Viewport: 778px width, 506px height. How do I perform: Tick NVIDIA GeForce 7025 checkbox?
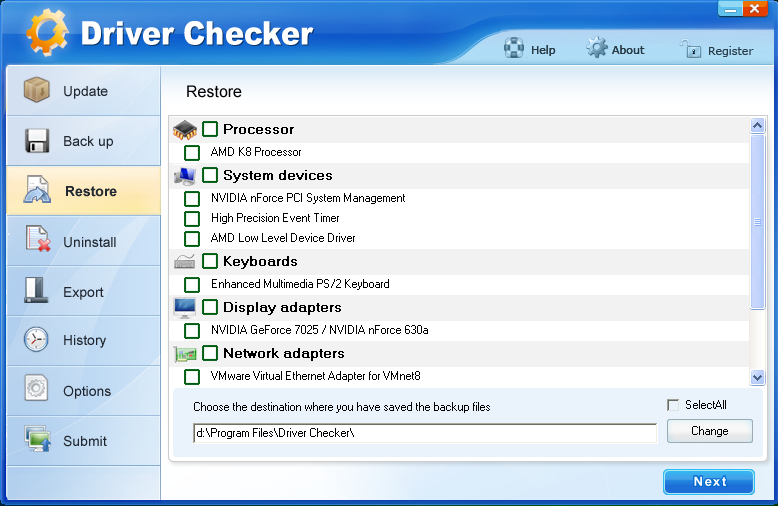(x=192, y=331)
